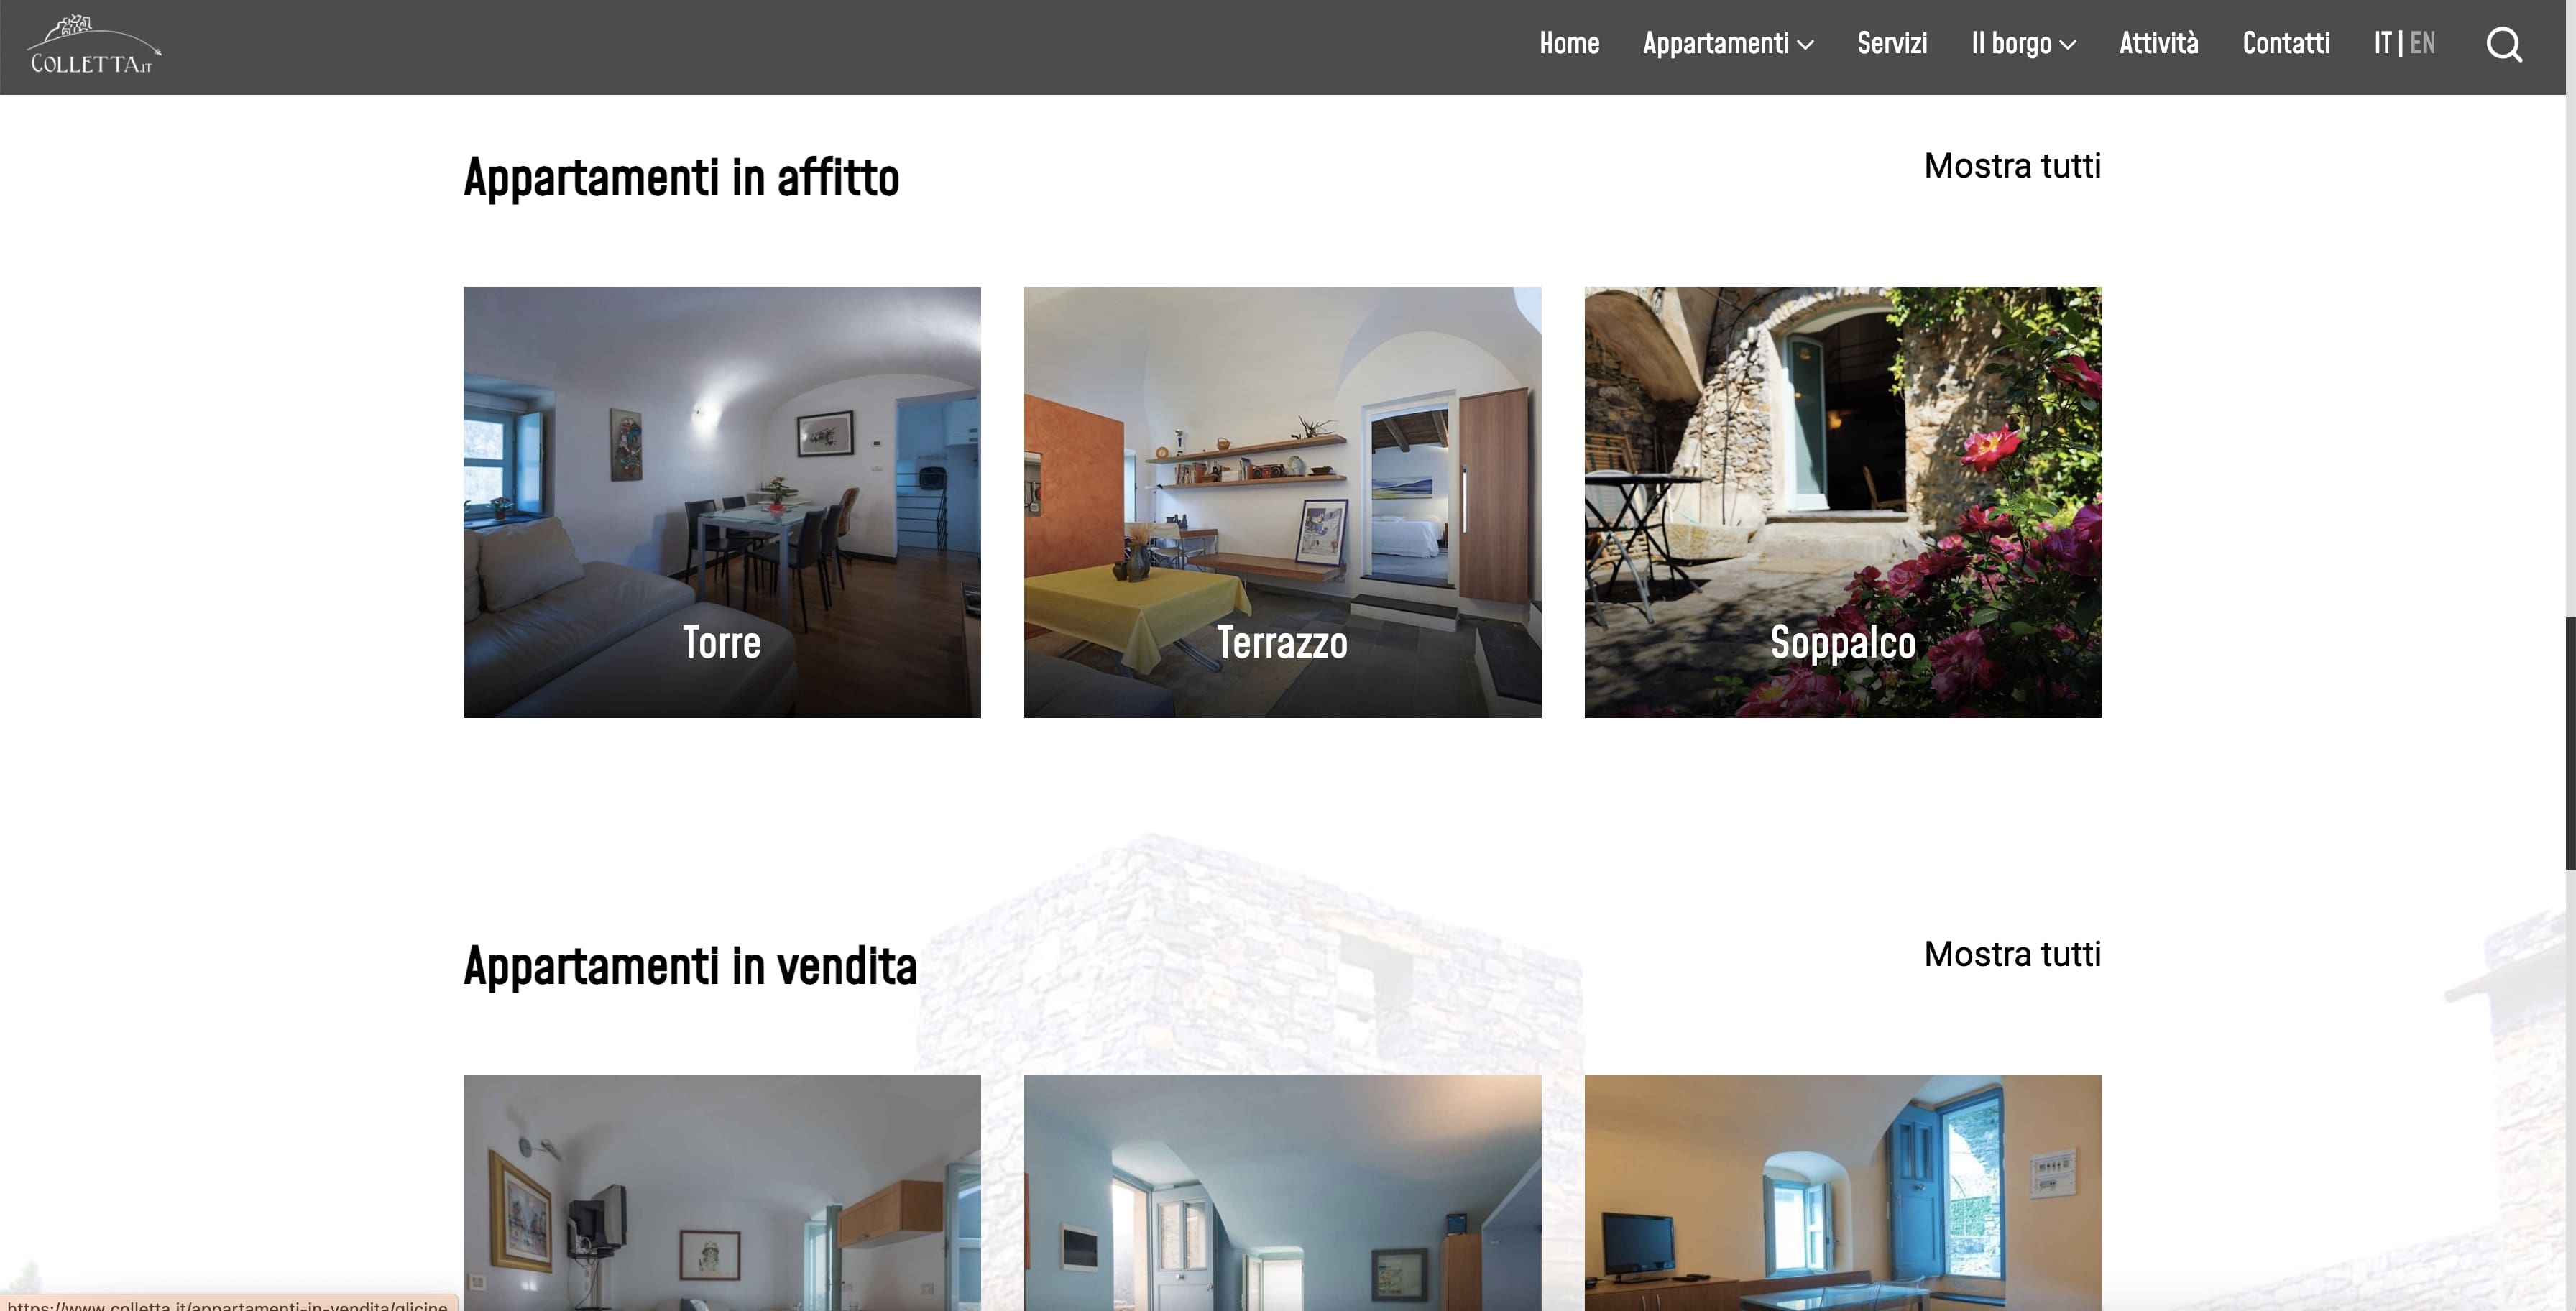The width and height of the screenshot is (2576, 1311).
Task: Open the Soppalco apartment card
Action: pyautogui.click(x=1843, y=502)
